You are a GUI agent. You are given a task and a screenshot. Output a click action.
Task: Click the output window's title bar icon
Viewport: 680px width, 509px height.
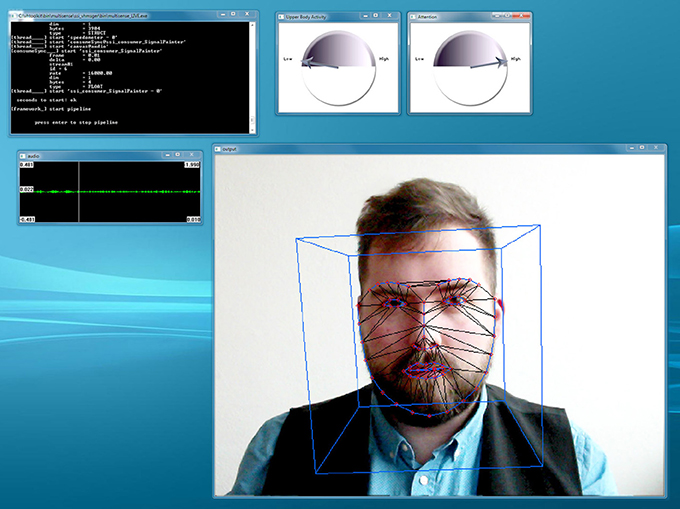pos(218,149)
